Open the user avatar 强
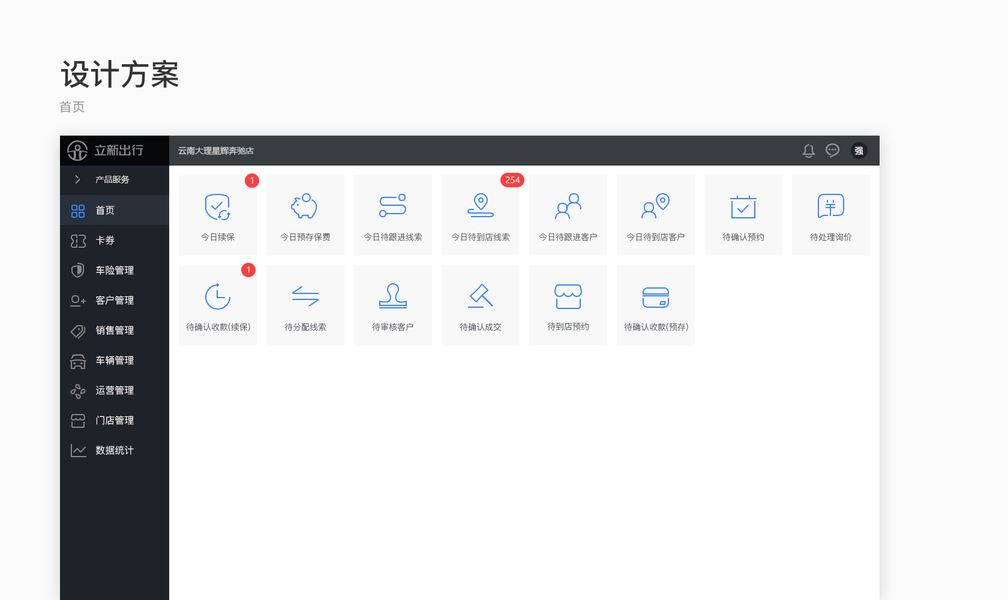 point(859,150)
